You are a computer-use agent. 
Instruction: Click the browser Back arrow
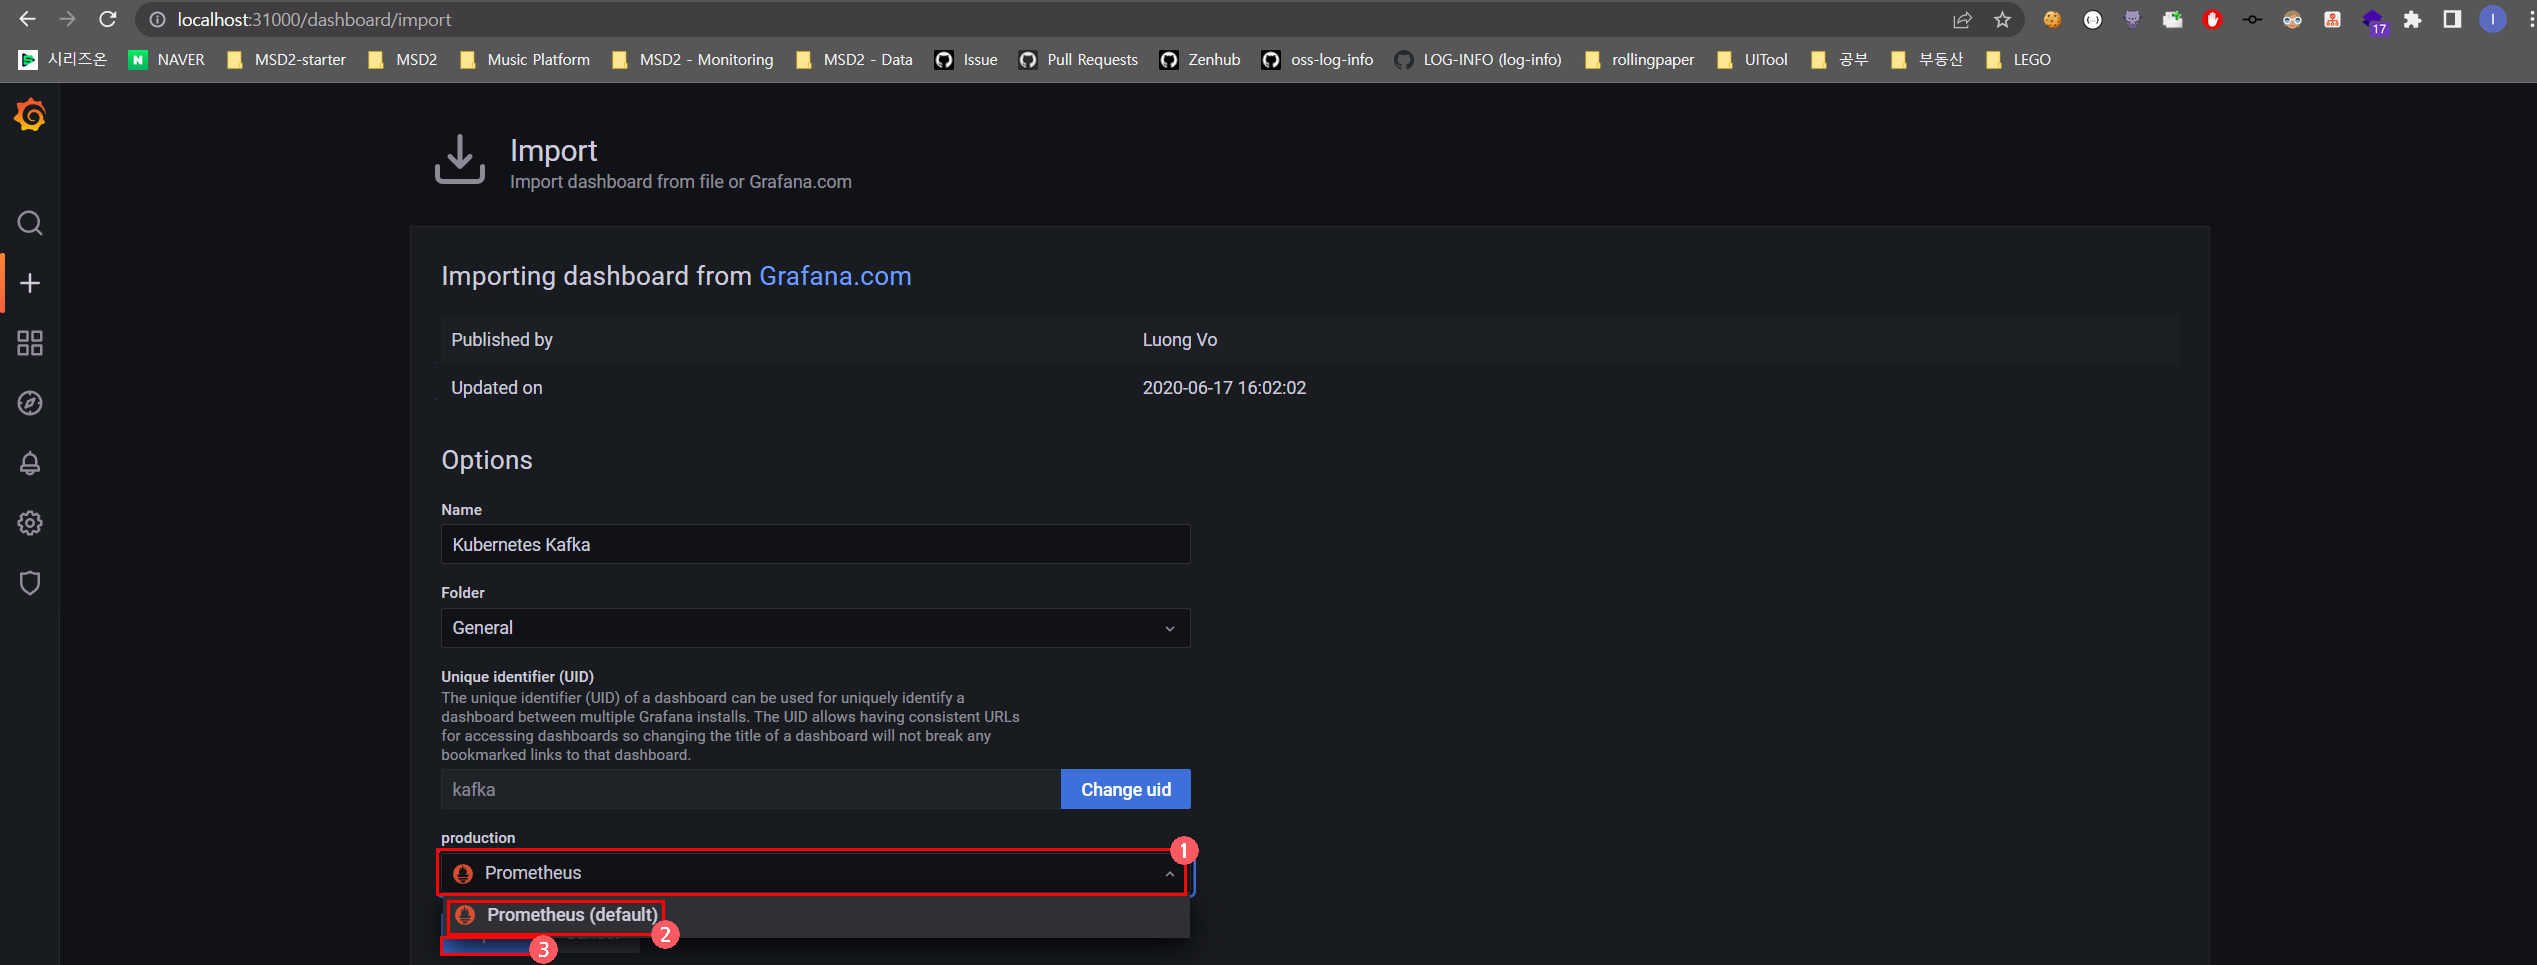coord(27,19)
